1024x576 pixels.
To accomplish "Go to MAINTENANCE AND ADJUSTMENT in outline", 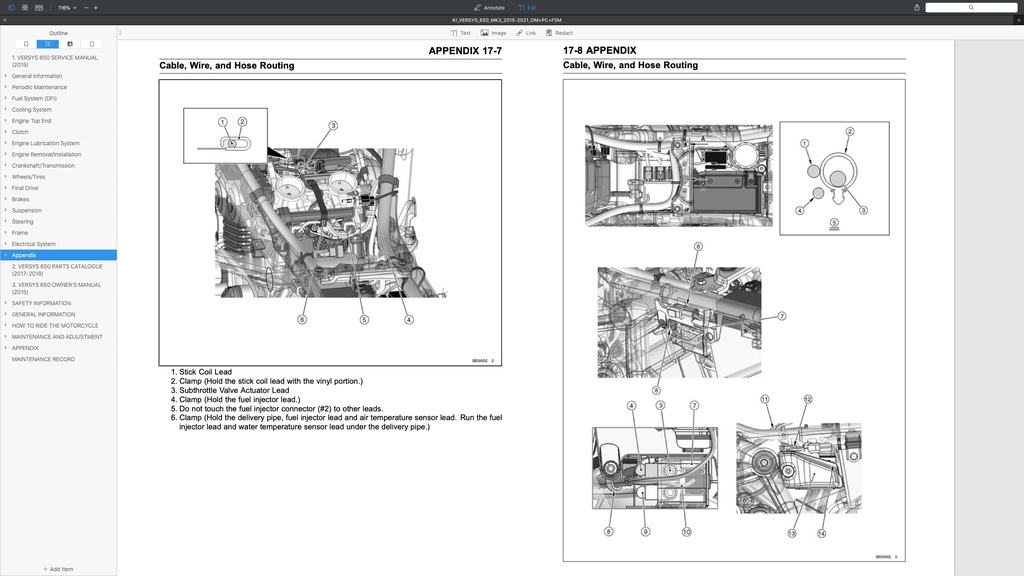I will 57,336.
